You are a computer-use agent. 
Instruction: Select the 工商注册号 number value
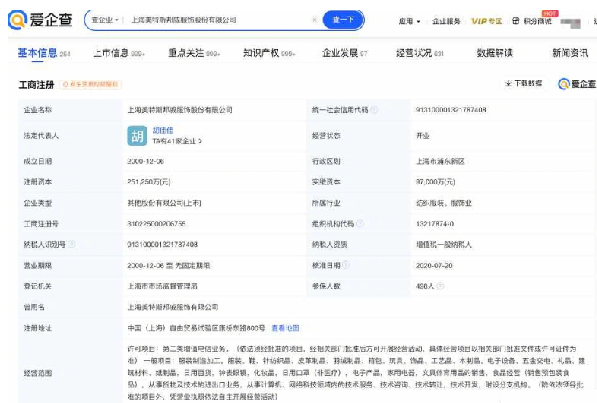pyautogui.click(x=156, y=224)
